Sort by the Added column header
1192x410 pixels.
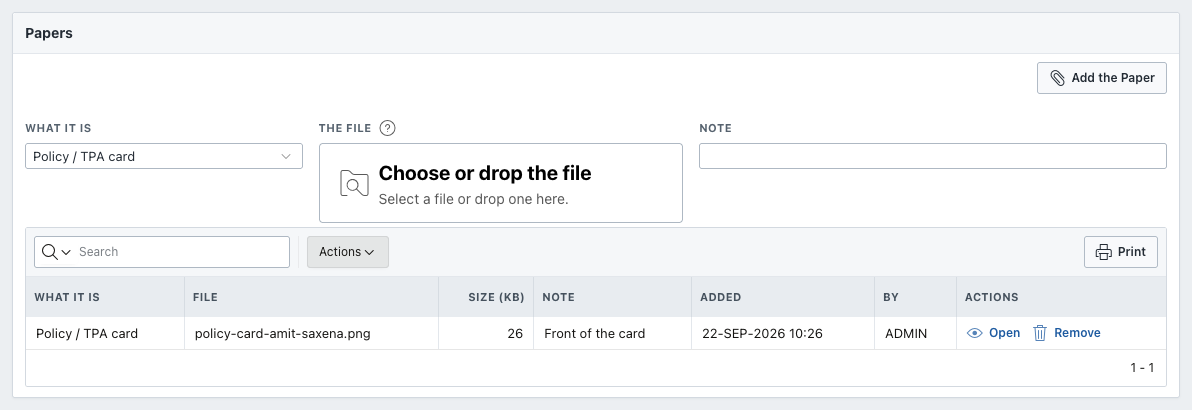tap(721, 297)
